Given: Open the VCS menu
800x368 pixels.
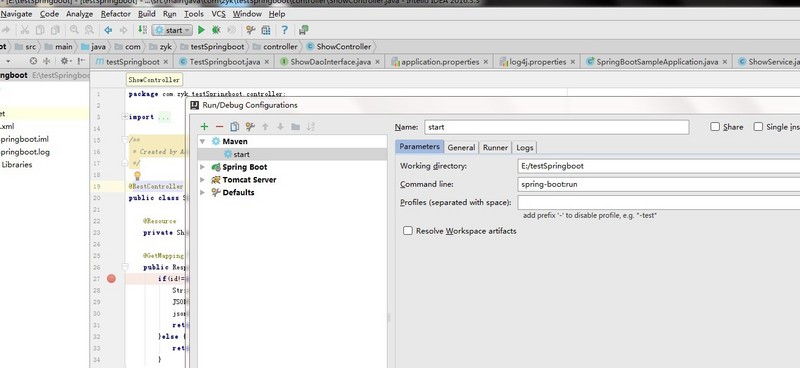Looking at the screenshot, I should [x=218, y=14].
